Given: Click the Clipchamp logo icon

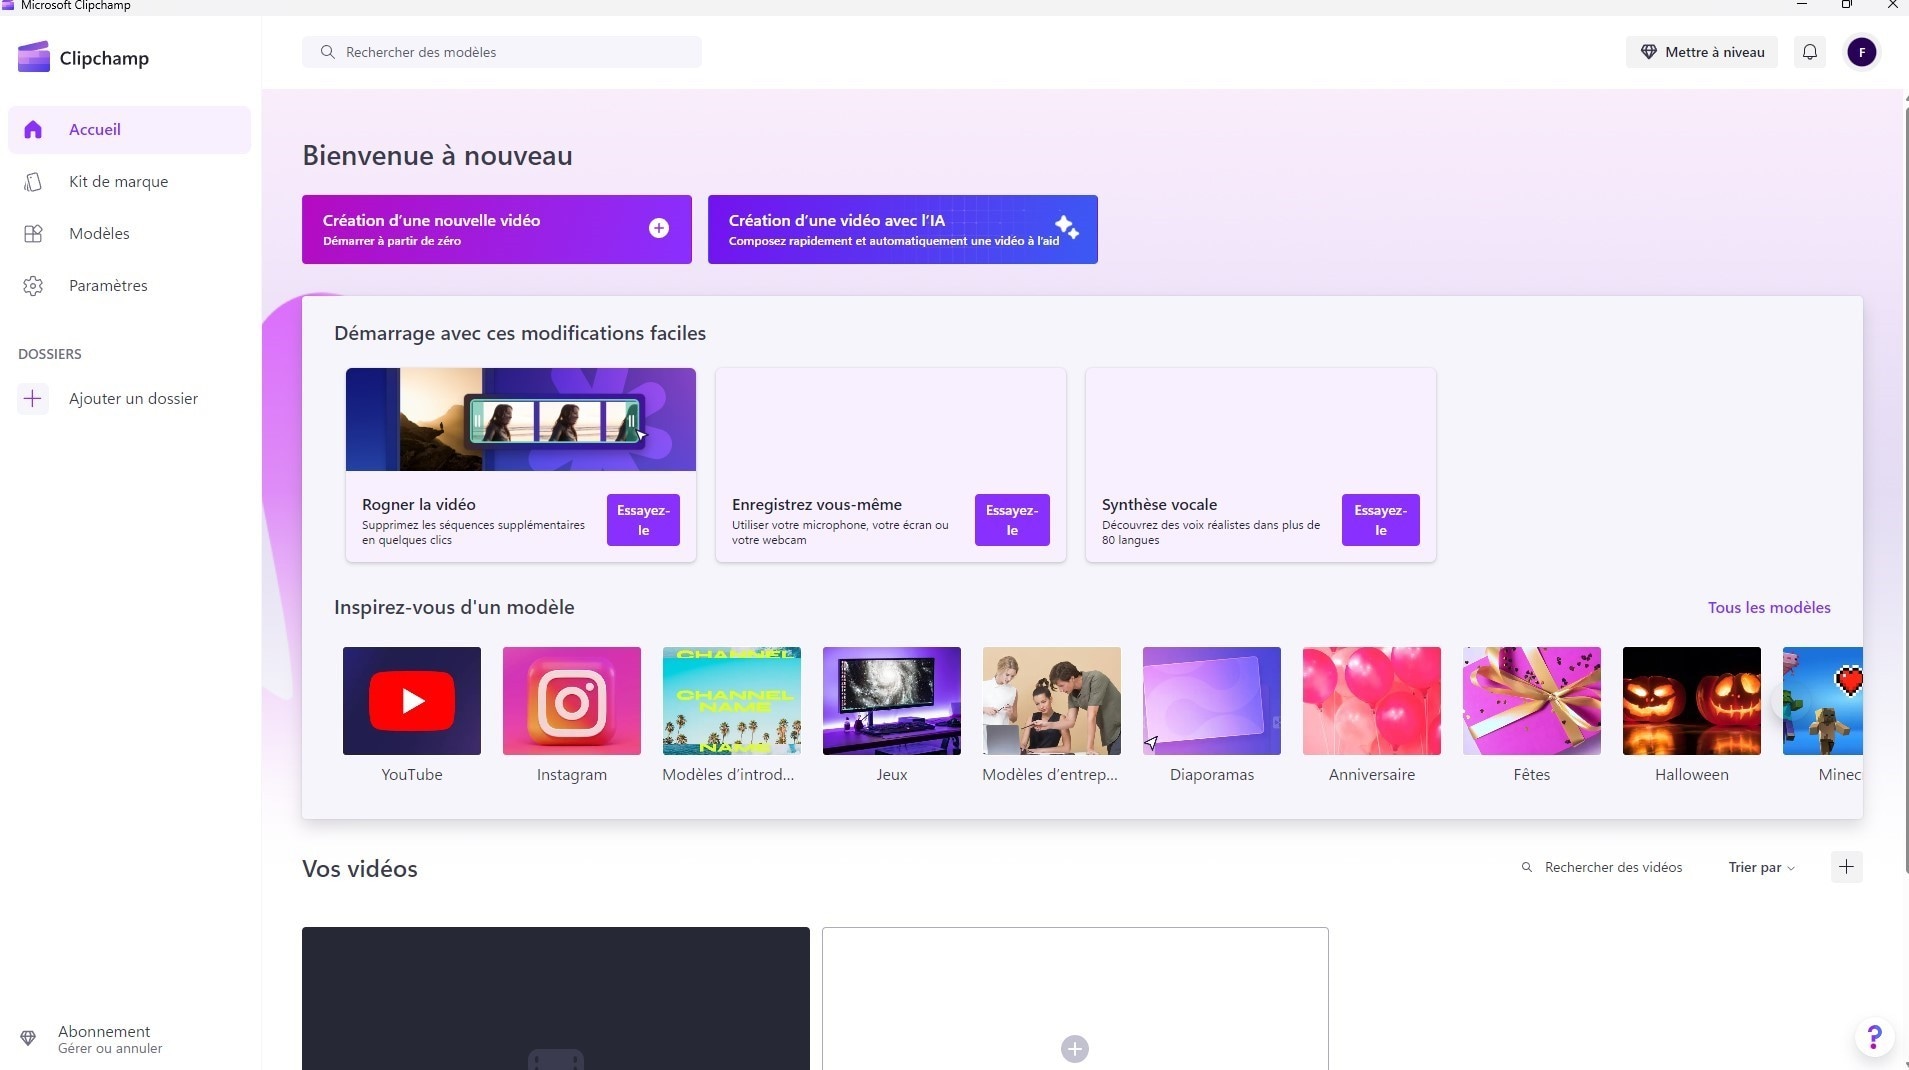Looking at the screenshot, I should [34, 57].
